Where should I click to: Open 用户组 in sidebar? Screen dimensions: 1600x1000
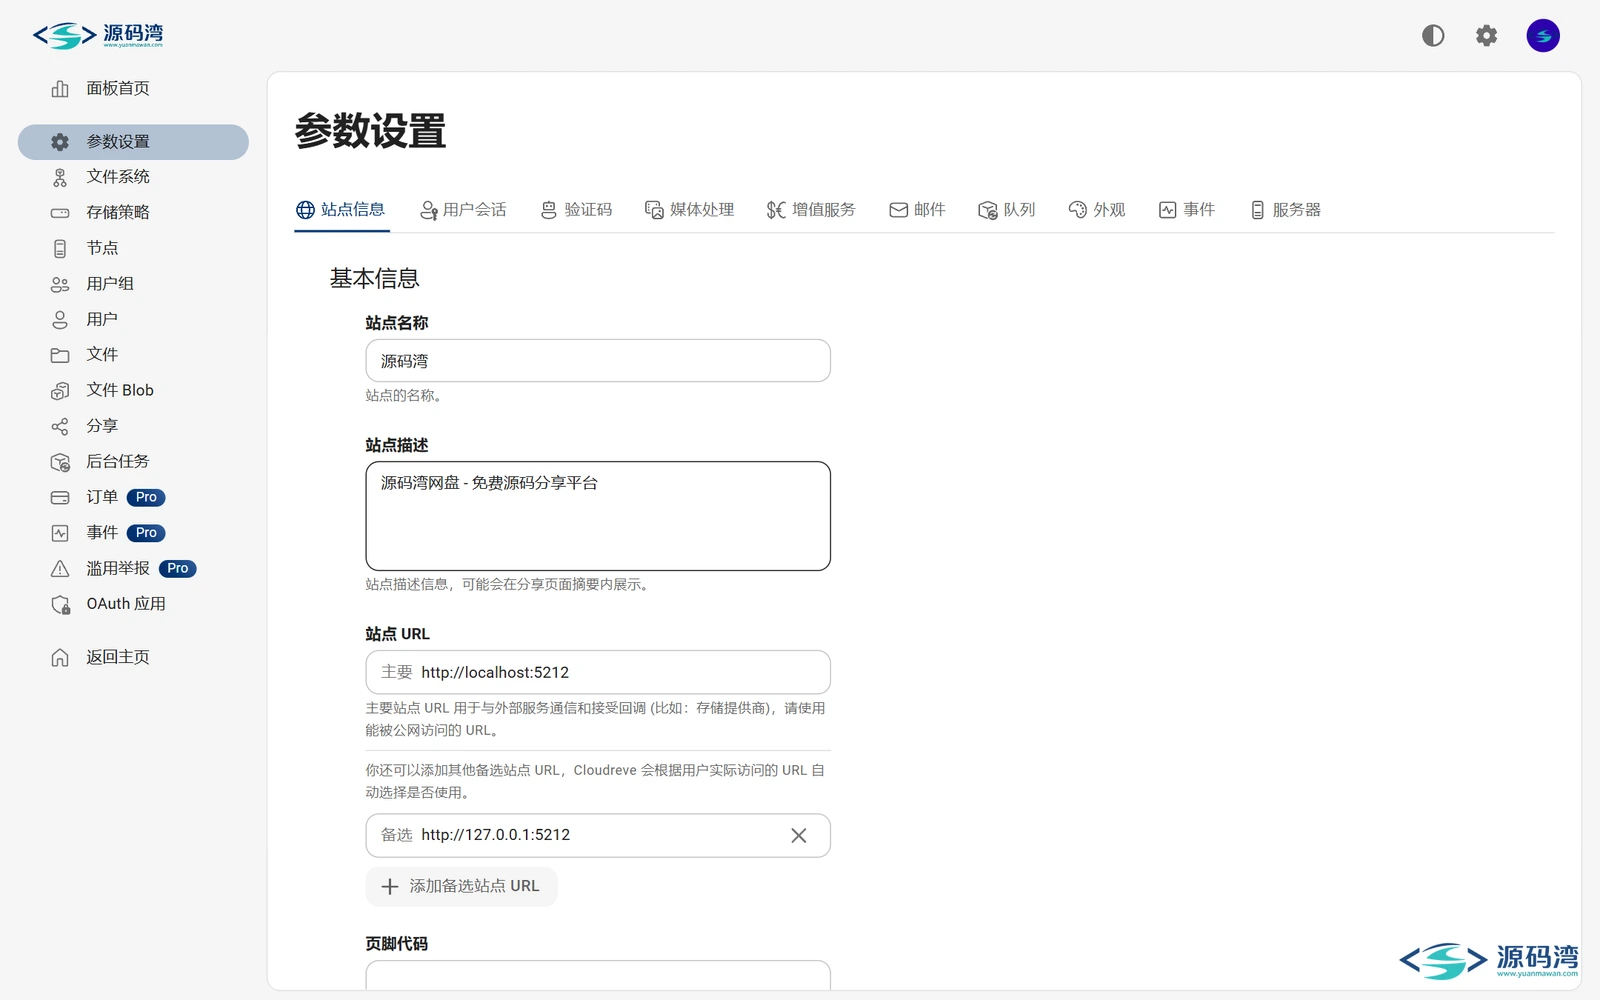(133, 284)
